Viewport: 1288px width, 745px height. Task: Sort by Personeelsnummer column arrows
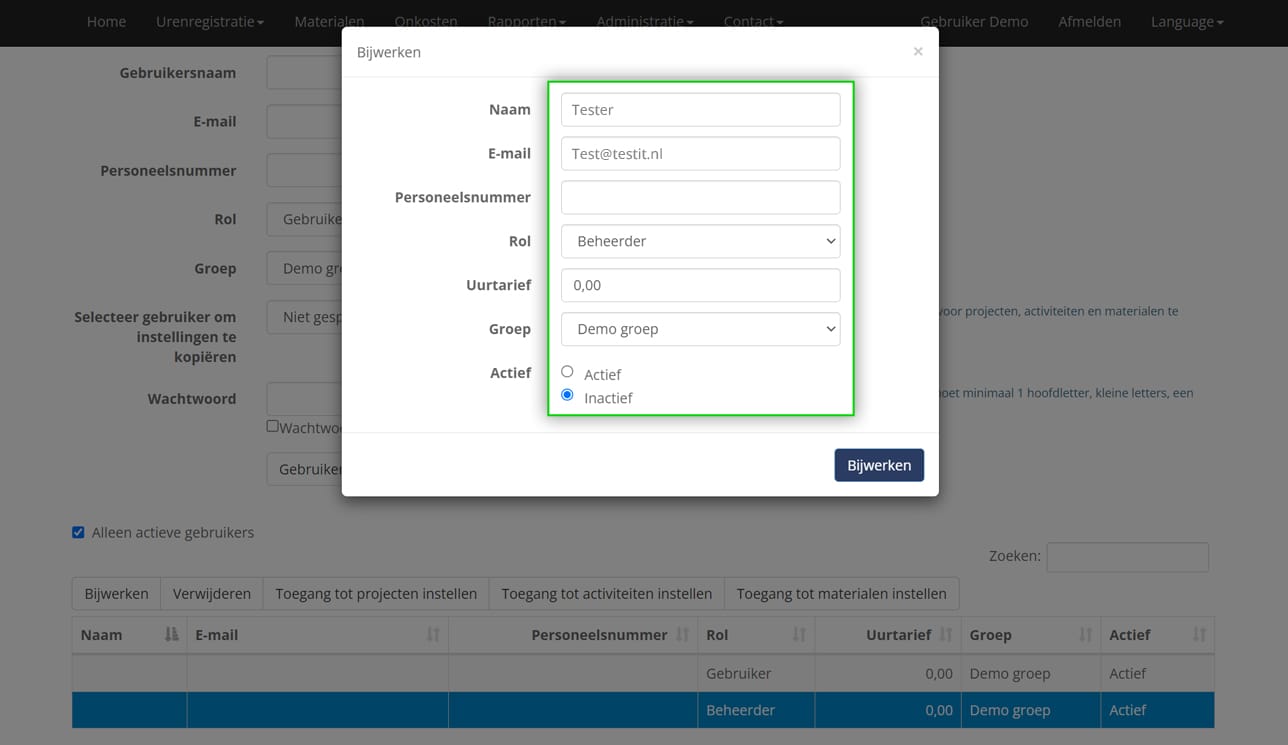(682, 635)
